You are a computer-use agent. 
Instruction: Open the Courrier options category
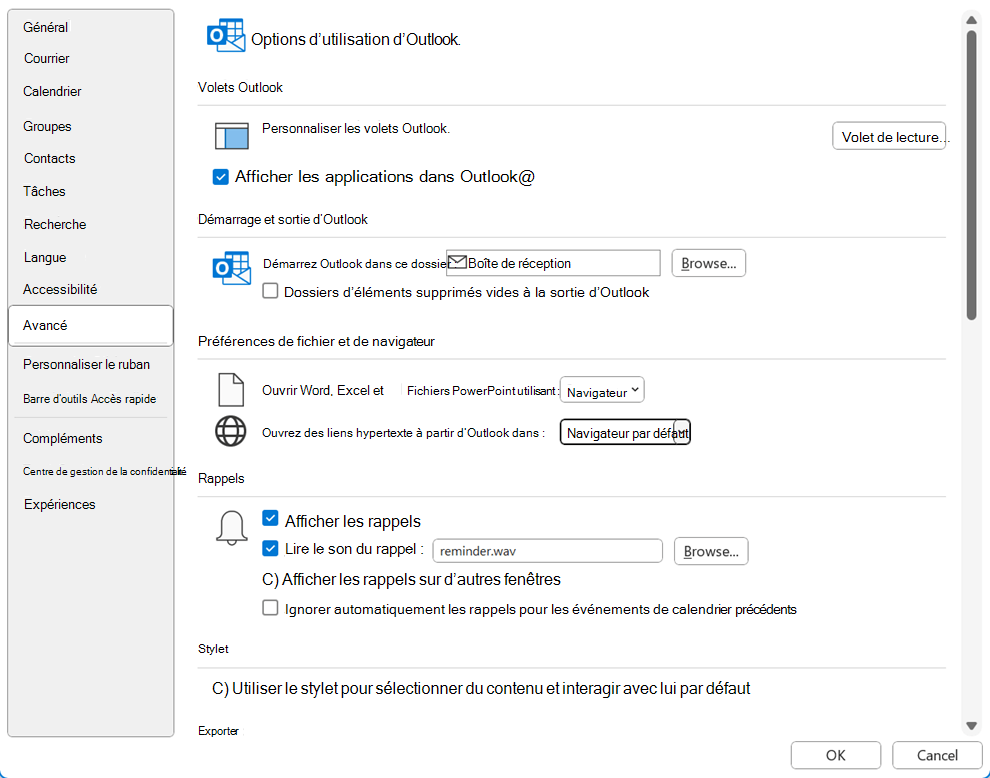tap(47, 58)
